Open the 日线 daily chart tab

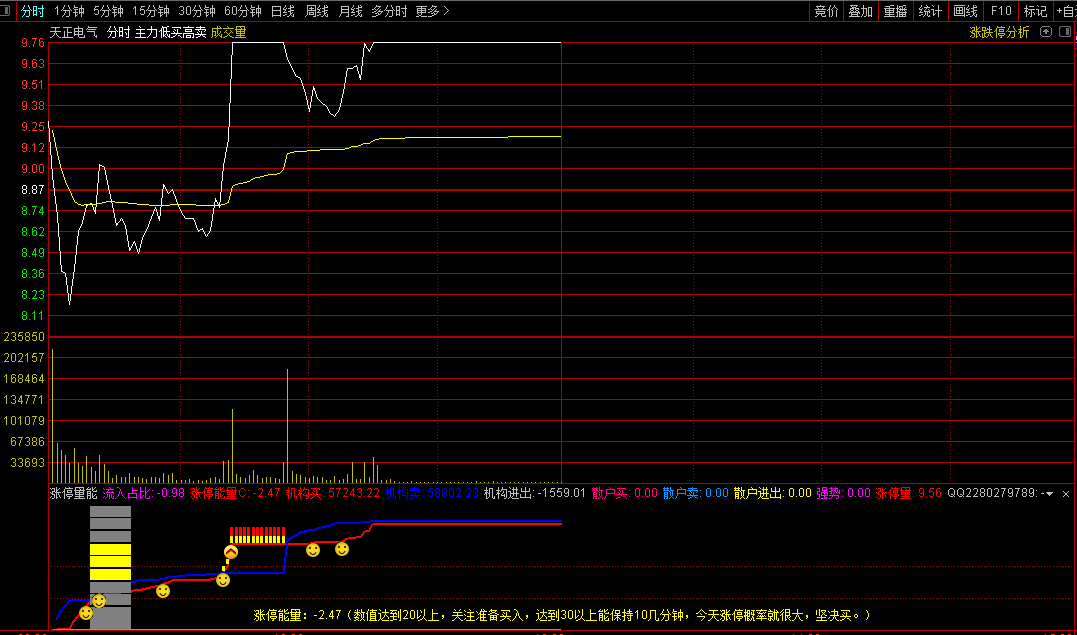pos(282,11)
